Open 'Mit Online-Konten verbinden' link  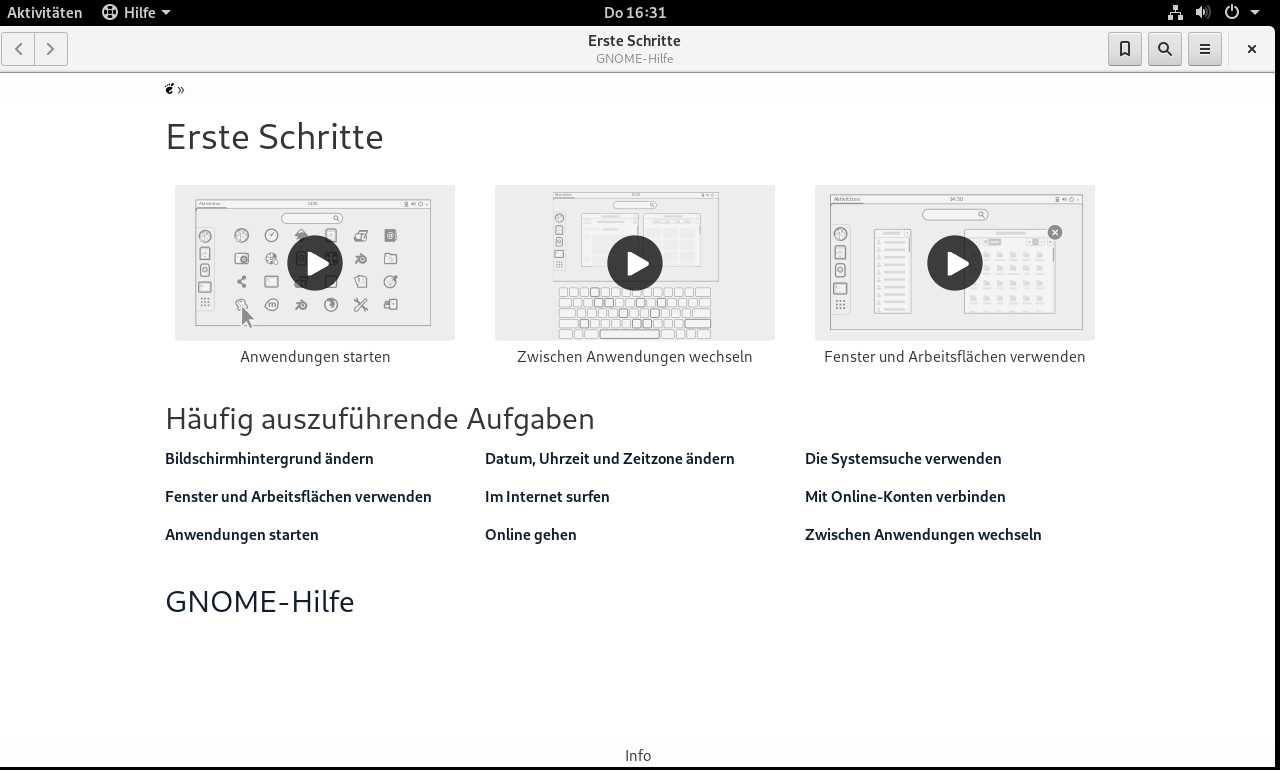pos(905,497)
